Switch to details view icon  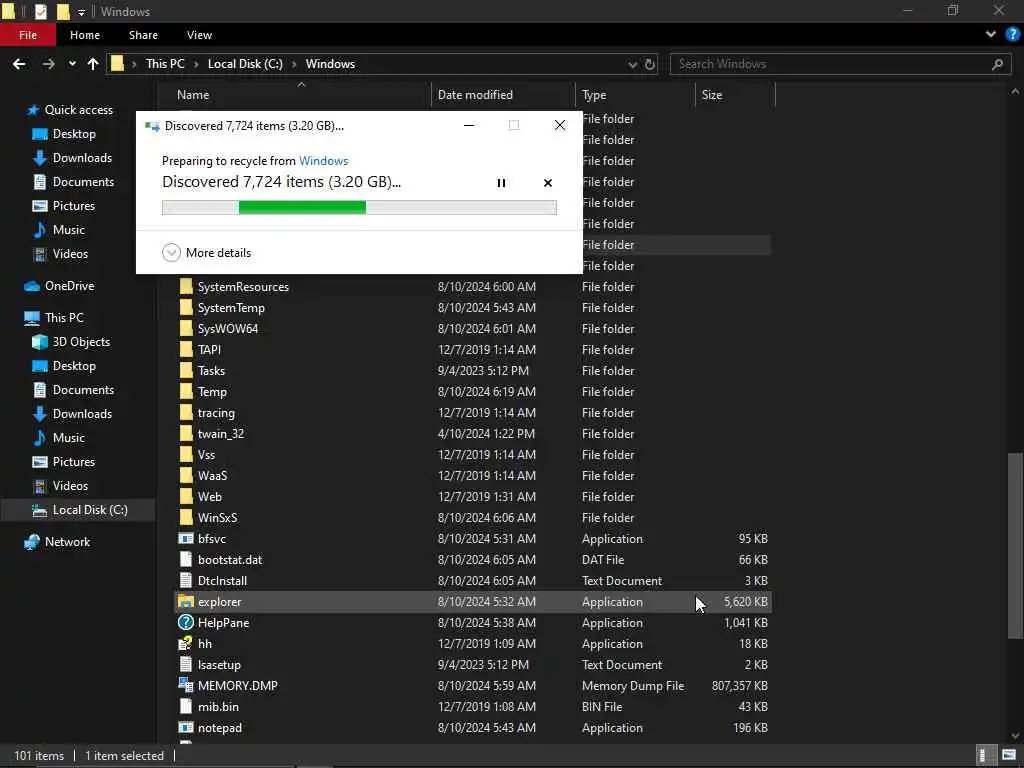coord(985,756)
